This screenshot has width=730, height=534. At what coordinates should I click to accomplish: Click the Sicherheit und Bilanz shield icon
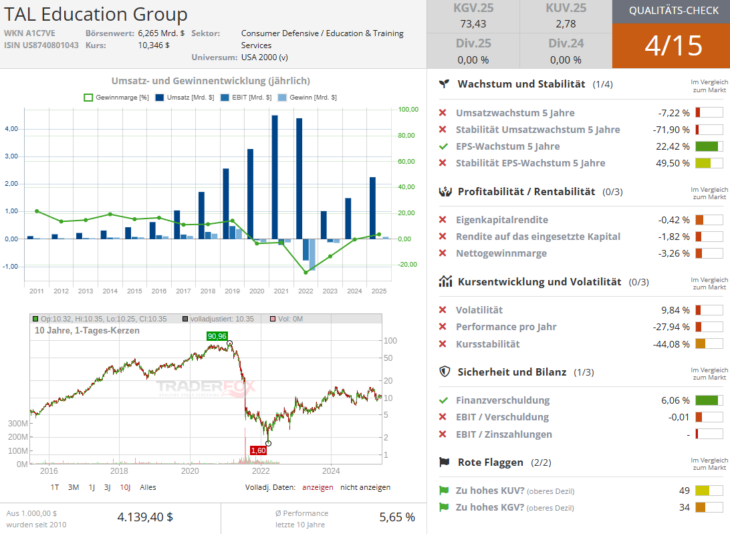pyautogui.click(x=445, y=372)
